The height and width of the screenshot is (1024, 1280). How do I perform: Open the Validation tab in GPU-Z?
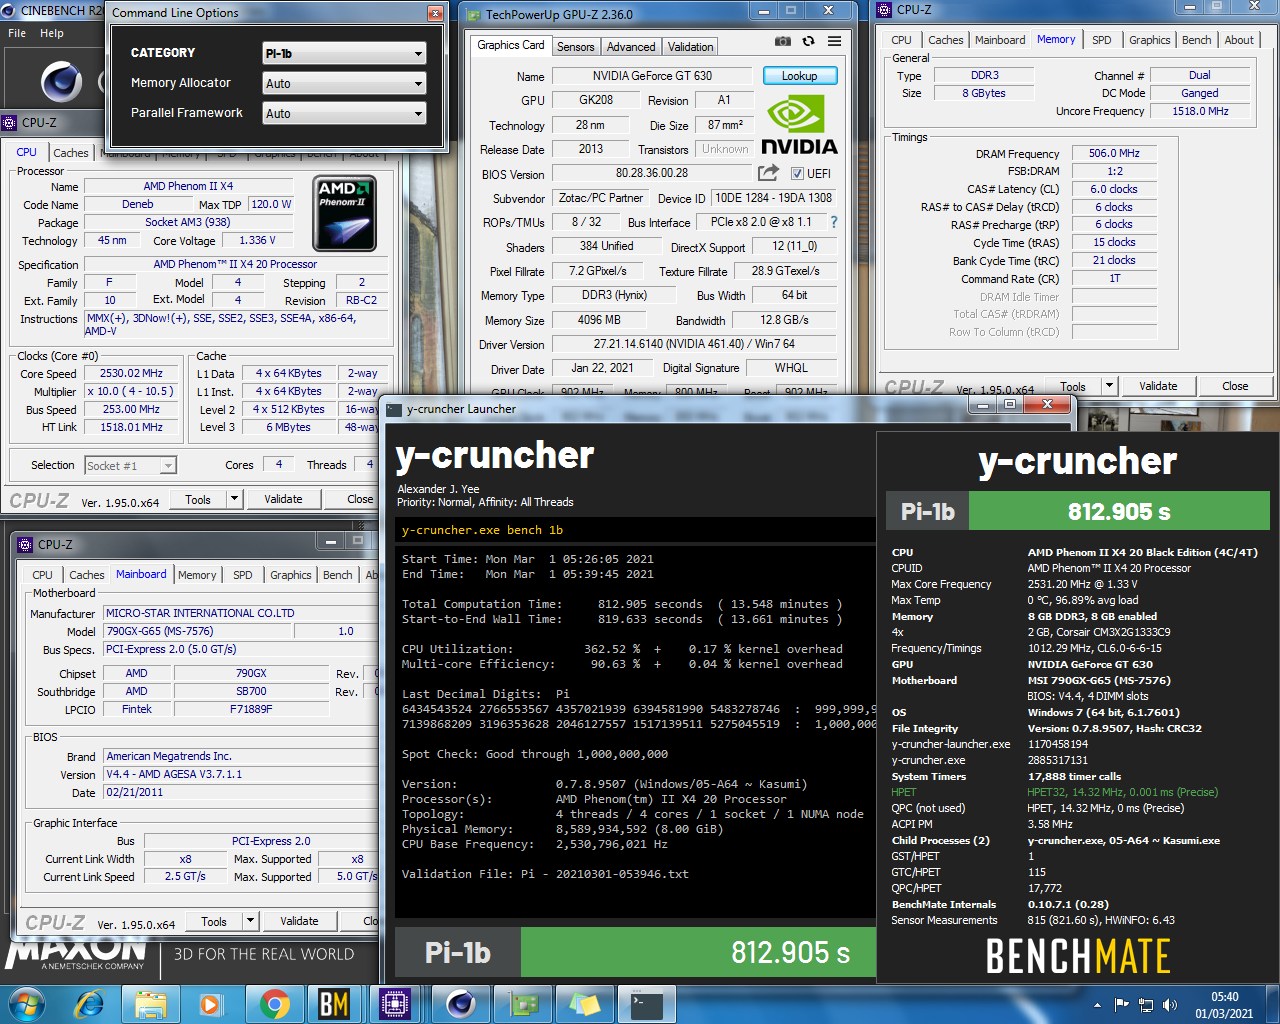click(x=690, y=46)
